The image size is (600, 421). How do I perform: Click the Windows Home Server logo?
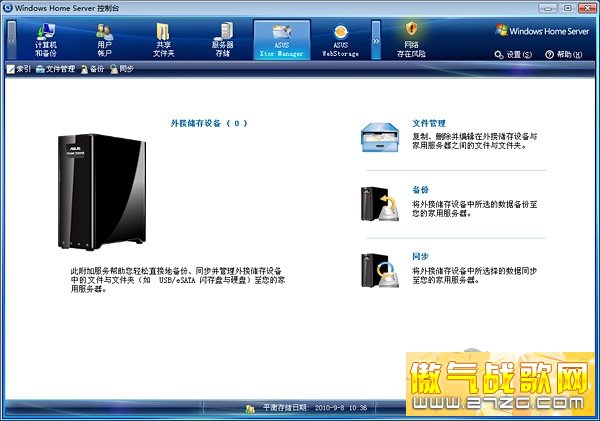542,31
